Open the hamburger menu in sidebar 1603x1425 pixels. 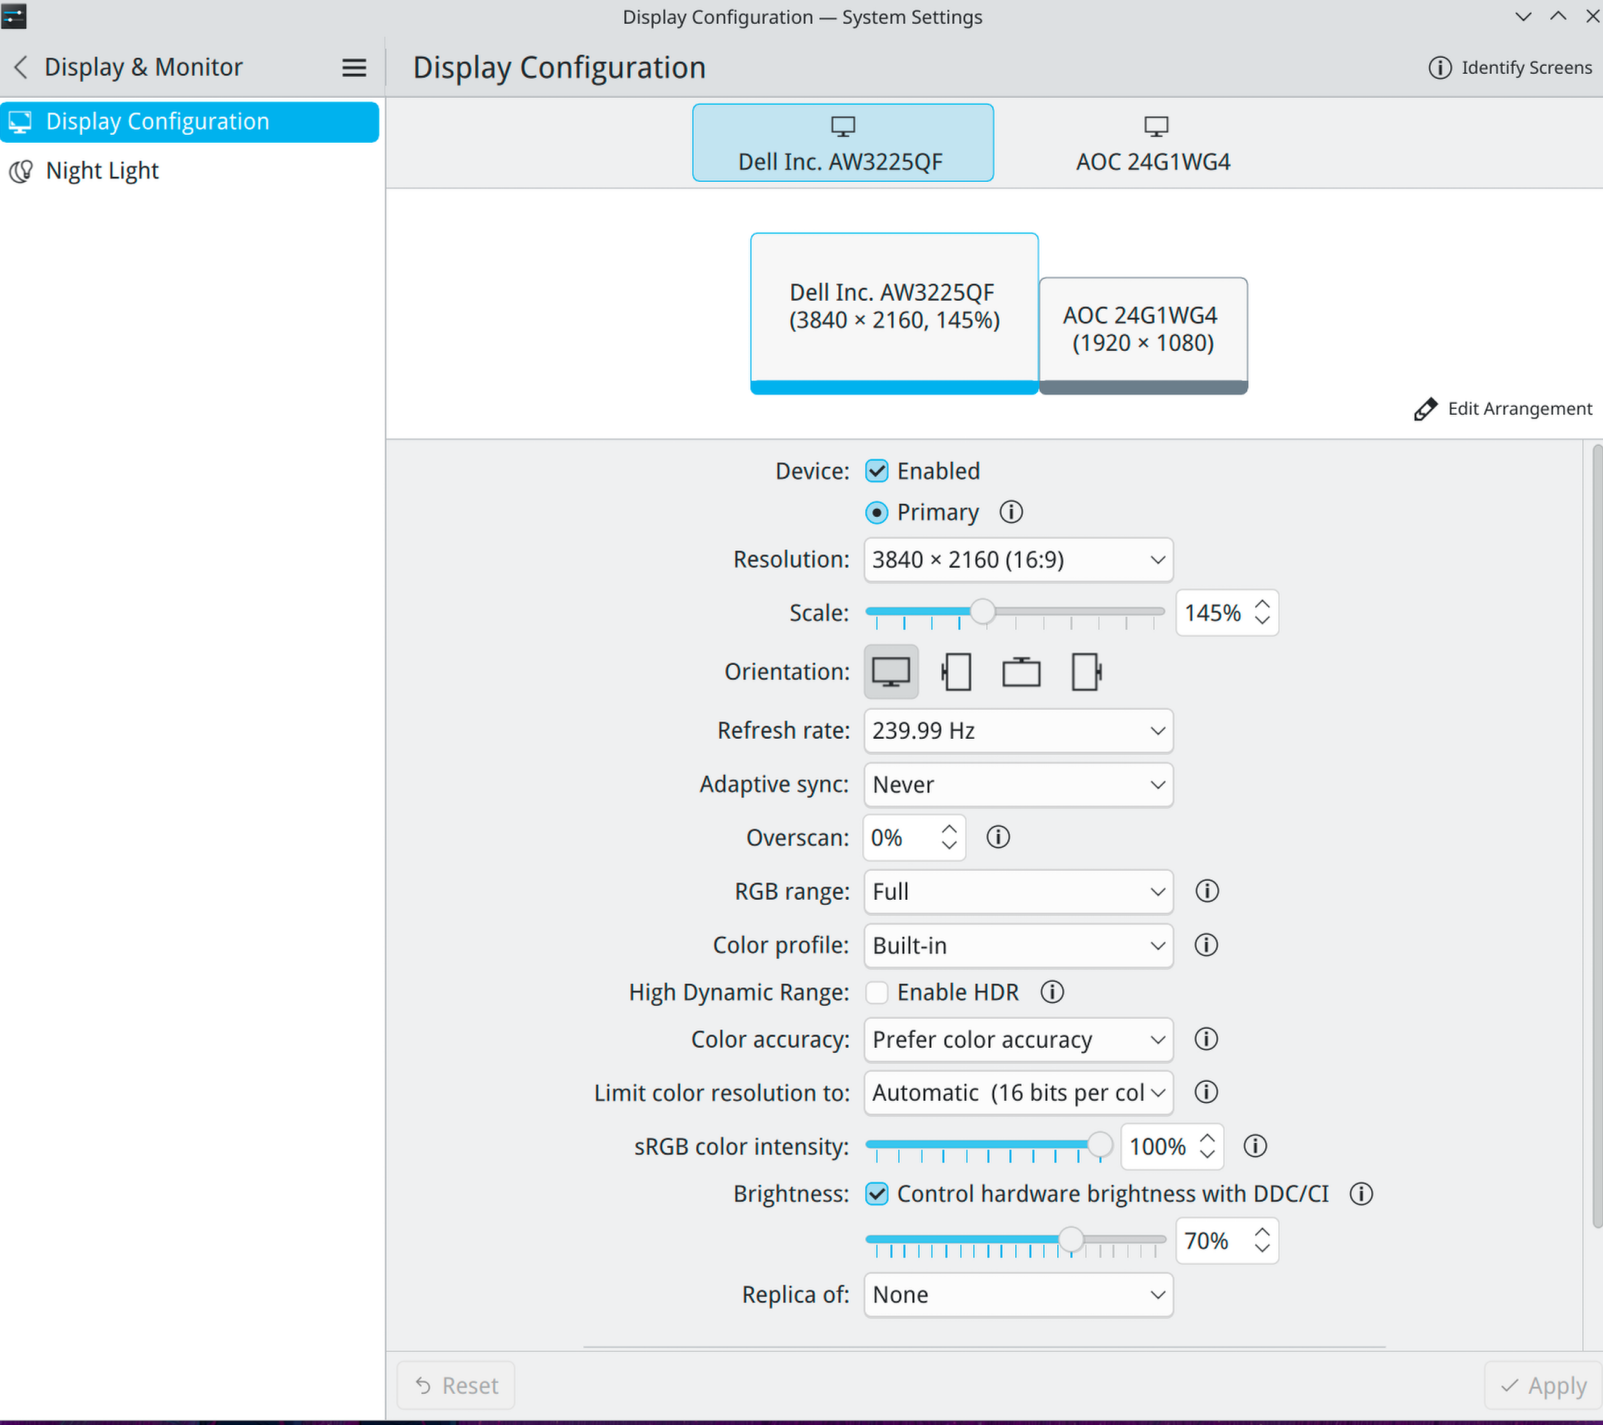[354, 67]
